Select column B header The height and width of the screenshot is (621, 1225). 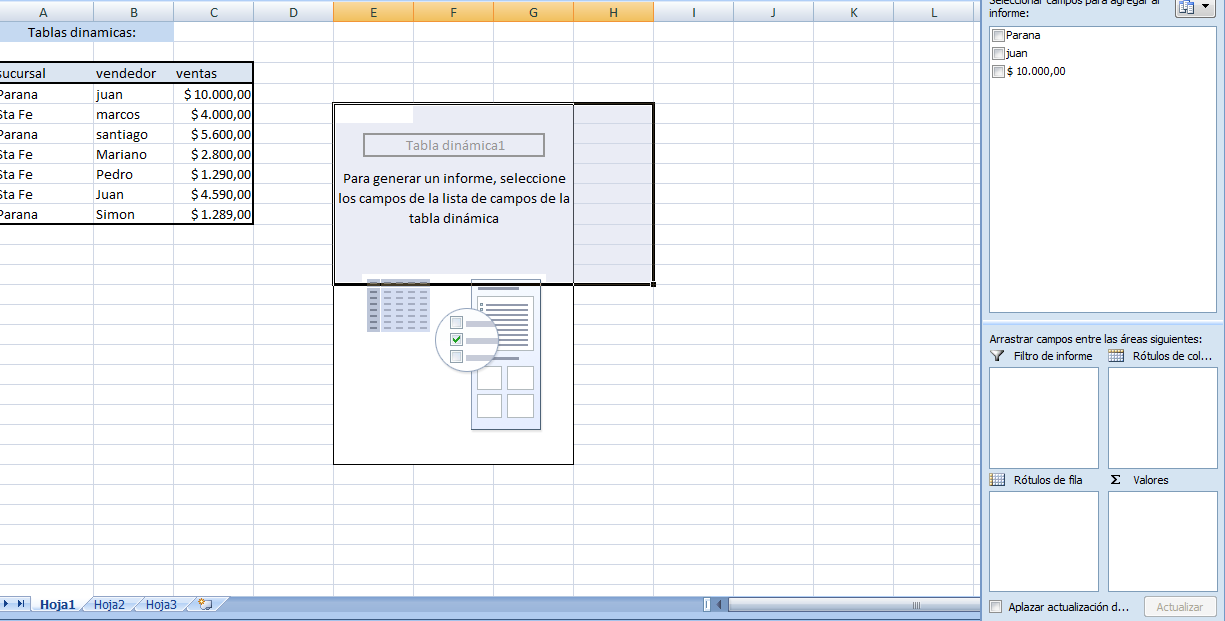(133, 12)
